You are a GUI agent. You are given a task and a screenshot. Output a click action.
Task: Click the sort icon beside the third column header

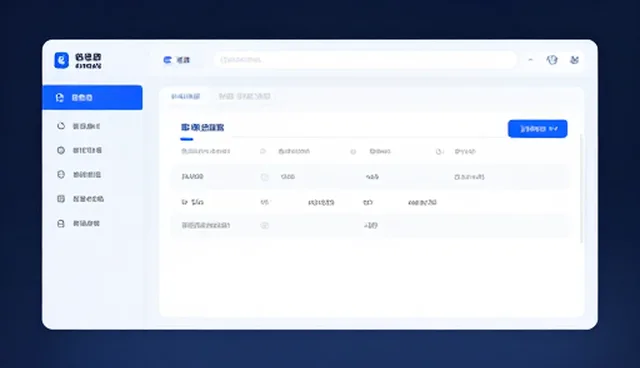(353, 152)
